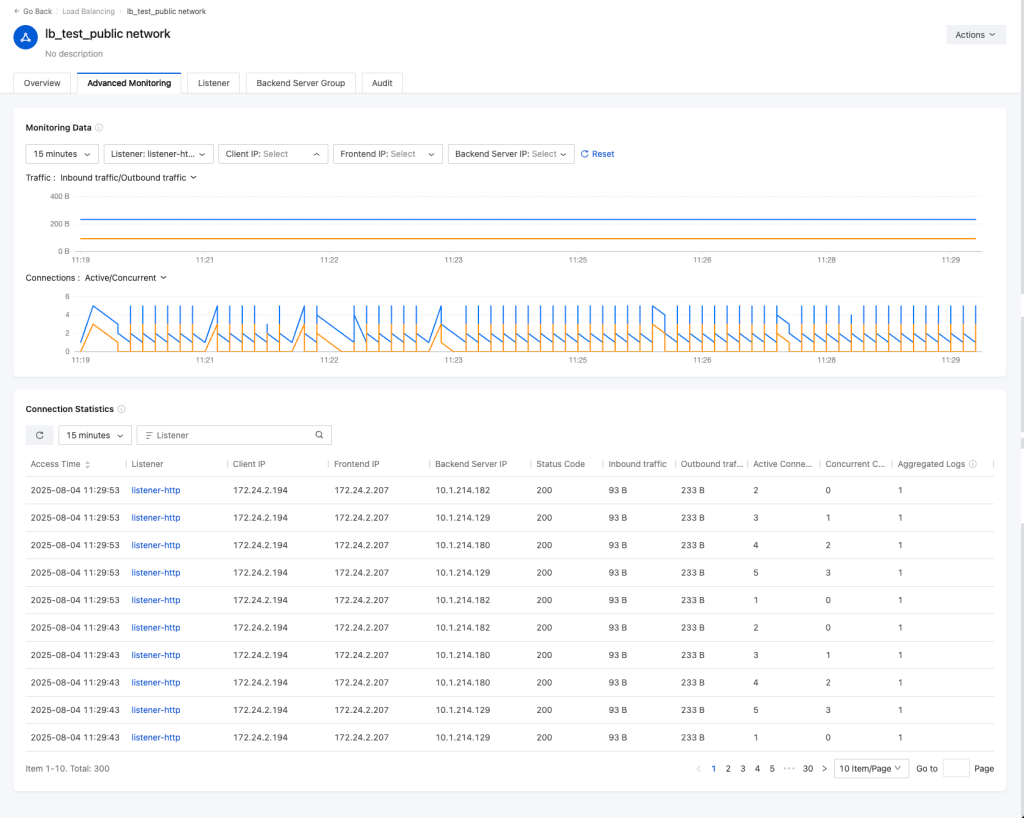
Task: Switch to the Listener tab
Action: (x=214, y=83)
